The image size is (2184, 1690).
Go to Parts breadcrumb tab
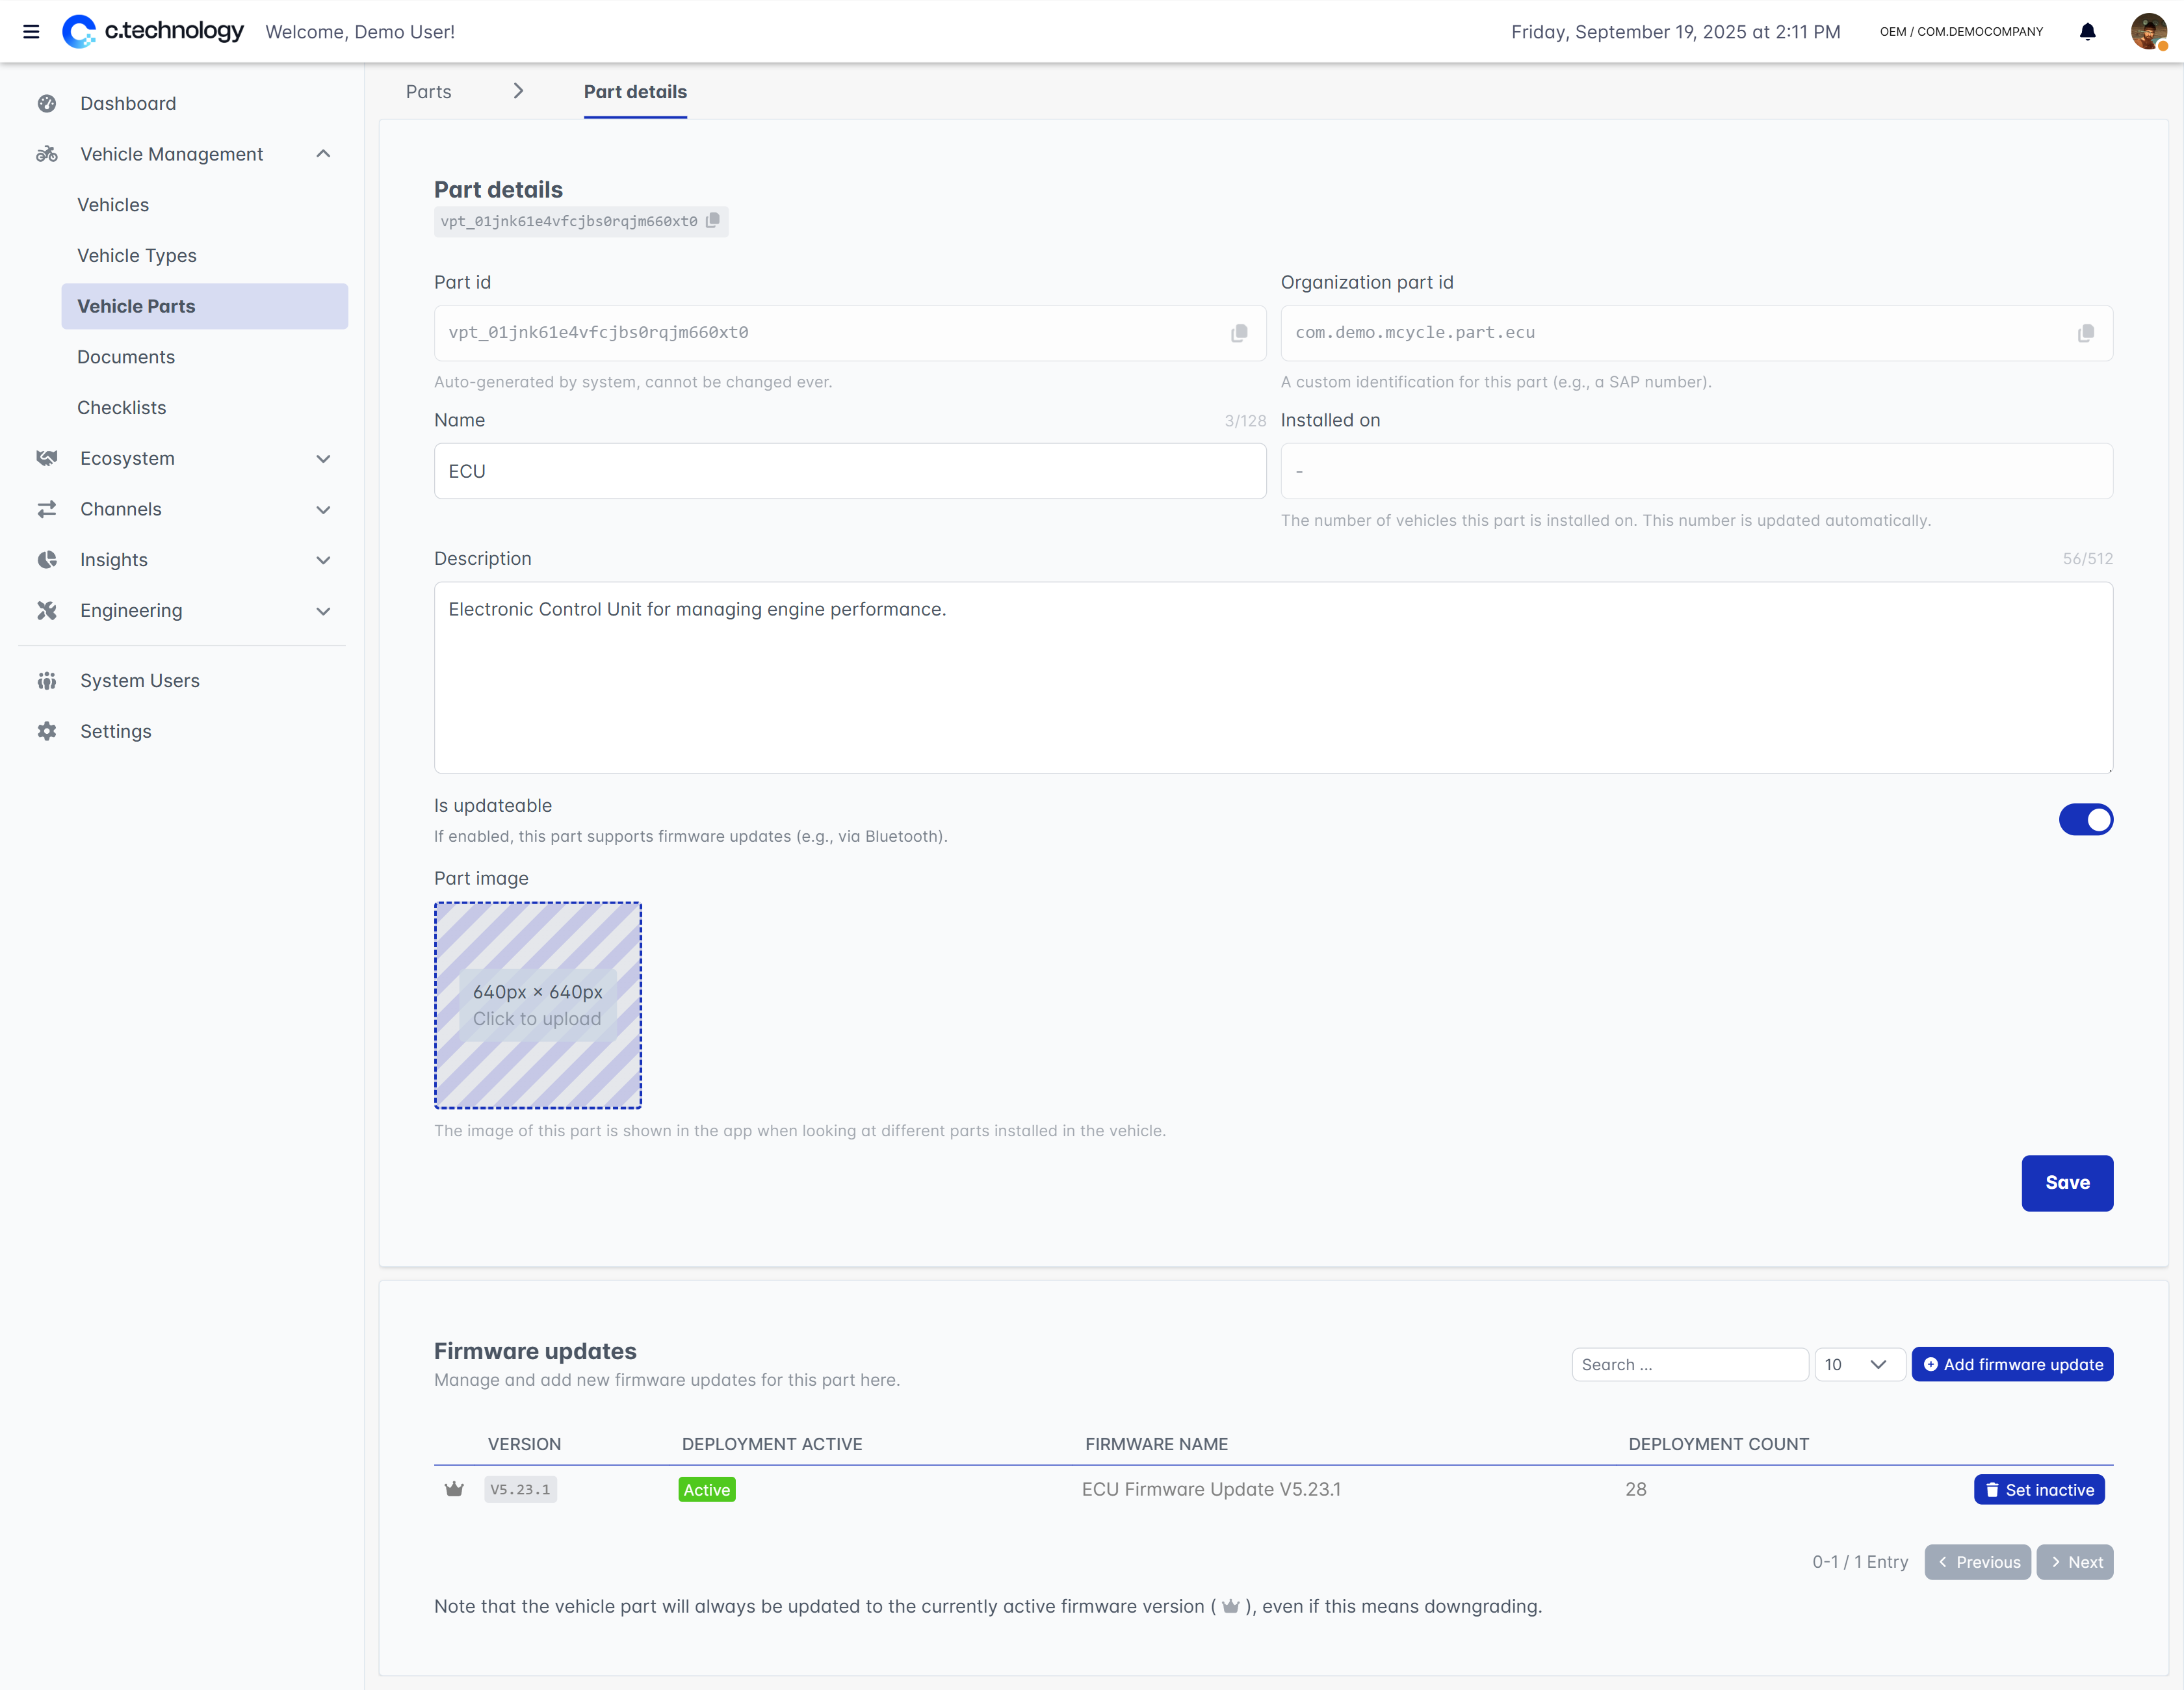pos(429,91)
